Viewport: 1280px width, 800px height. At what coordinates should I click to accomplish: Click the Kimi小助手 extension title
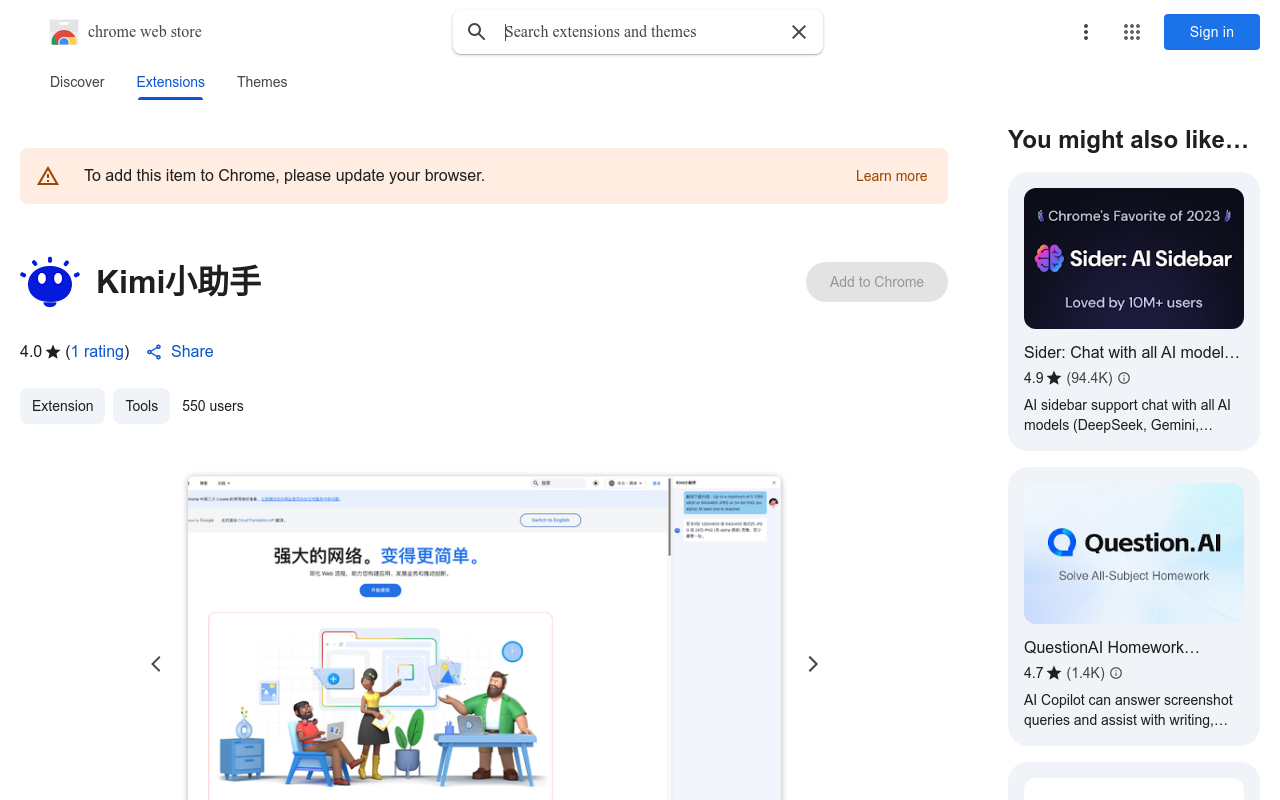coord(179,282)
